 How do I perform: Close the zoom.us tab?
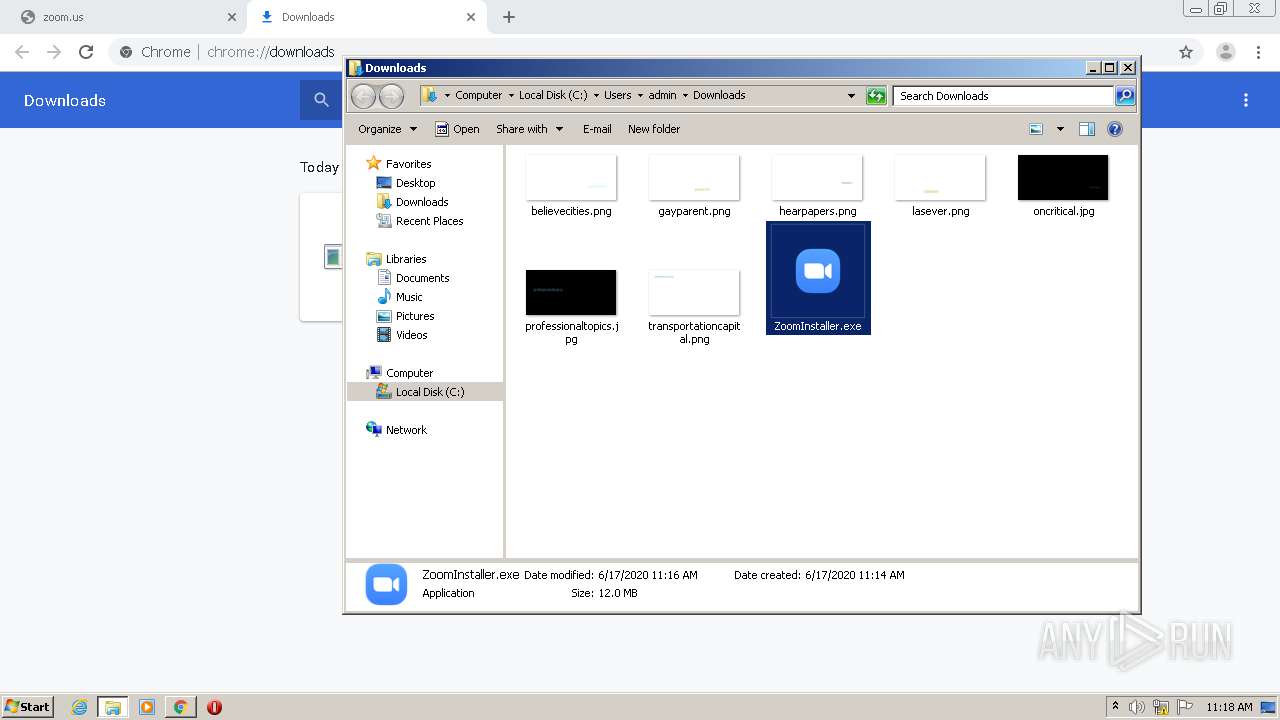[232, 17]
